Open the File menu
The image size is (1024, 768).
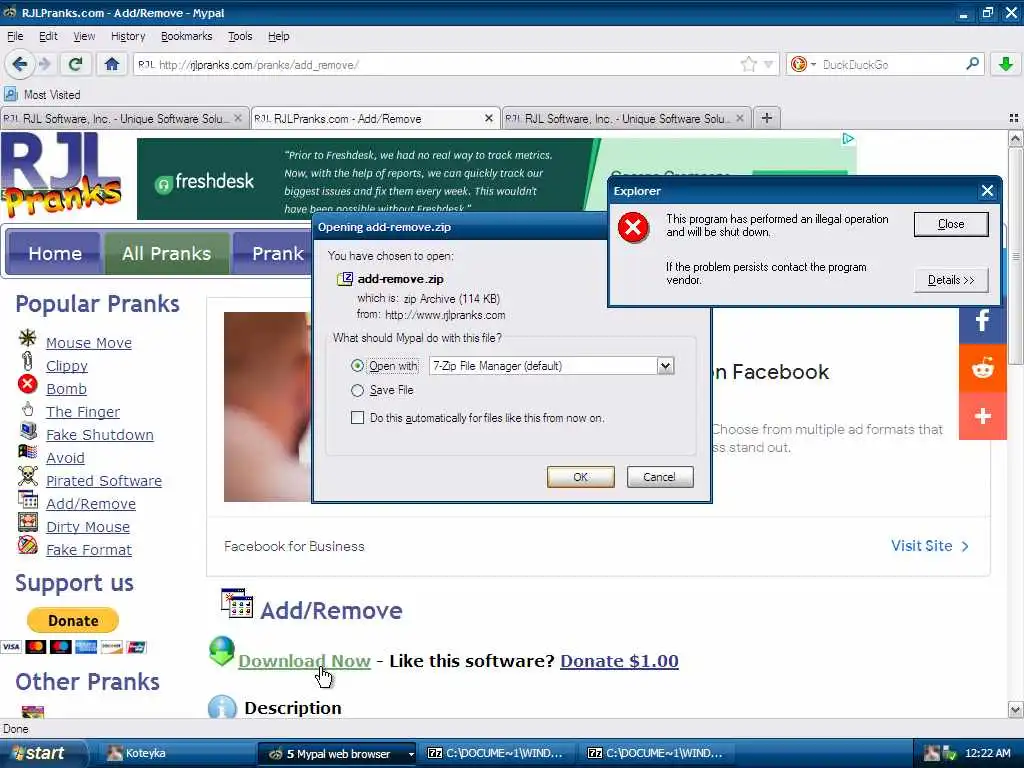15,36
